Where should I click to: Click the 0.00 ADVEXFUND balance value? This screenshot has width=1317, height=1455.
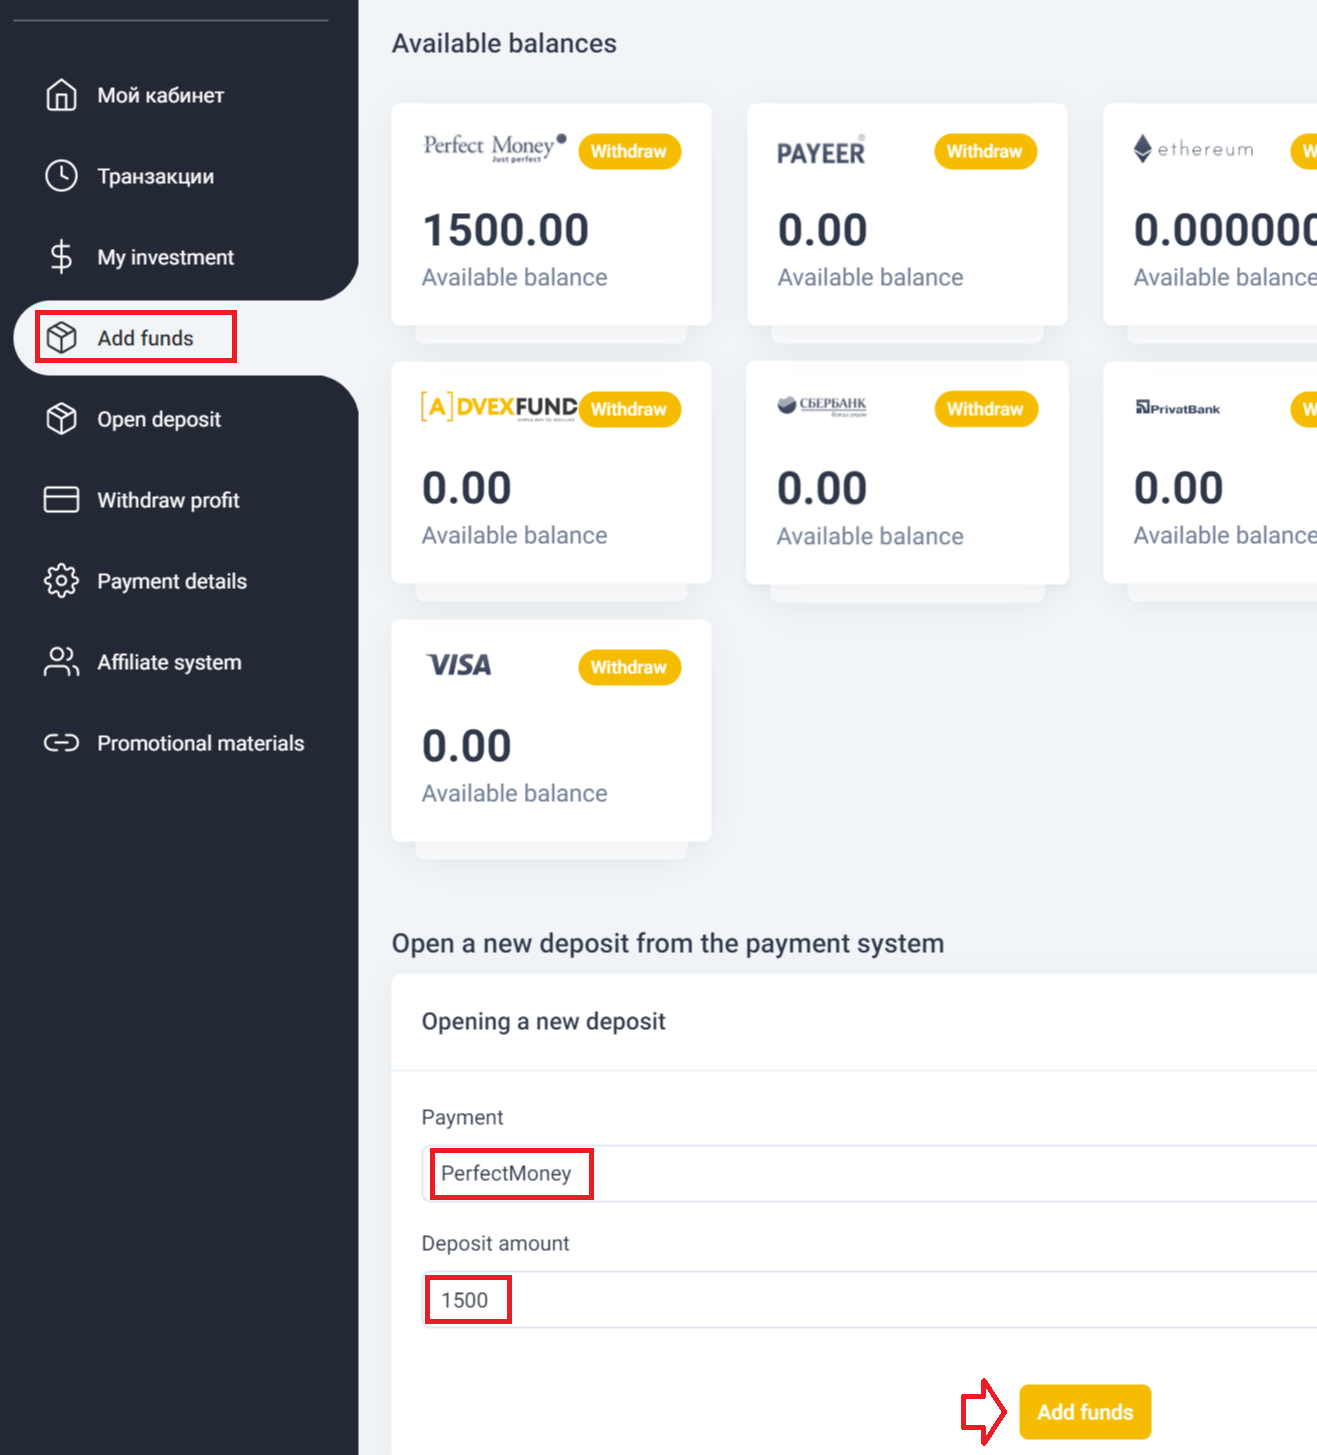466,488
